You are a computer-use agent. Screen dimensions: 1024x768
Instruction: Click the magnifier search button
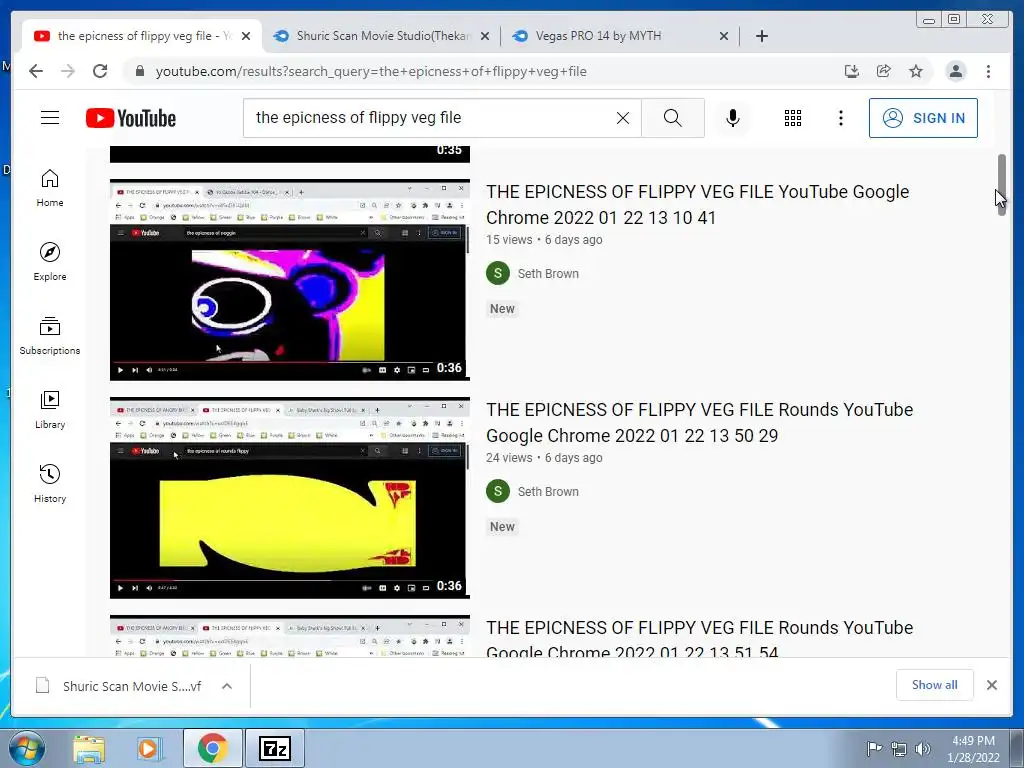673,118
